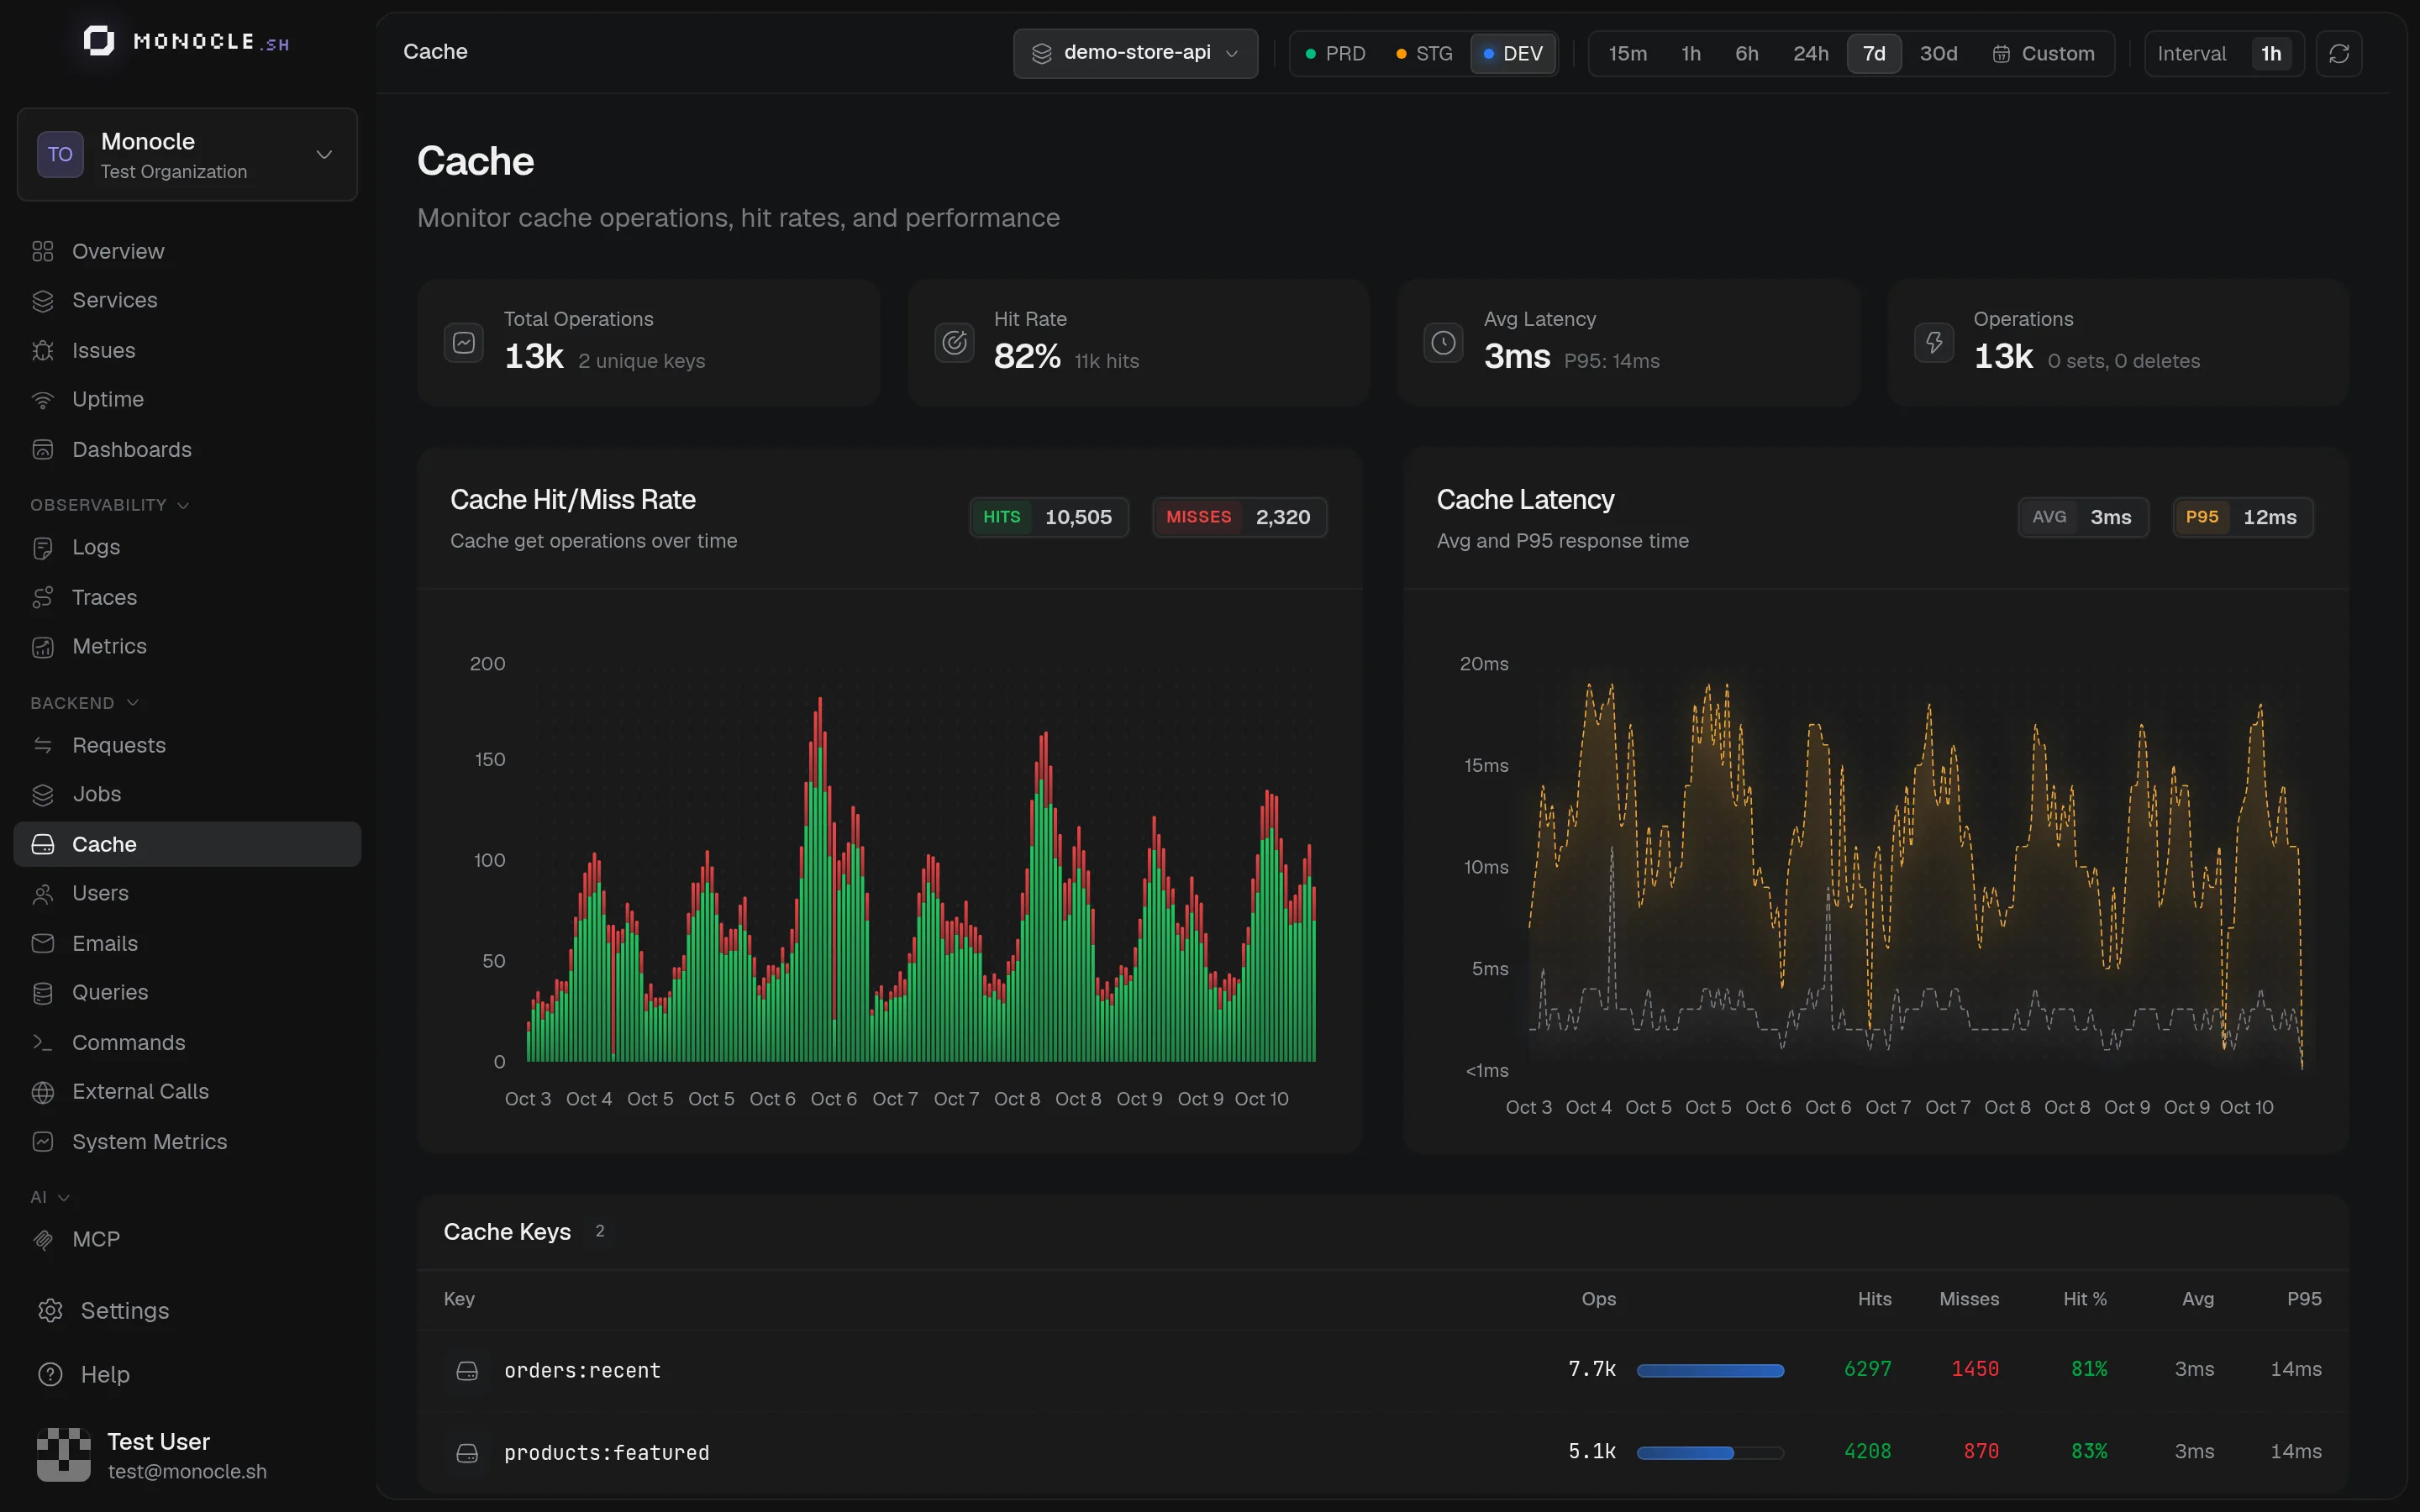Click the Uptime wifi icon

(x=42, y=400)
